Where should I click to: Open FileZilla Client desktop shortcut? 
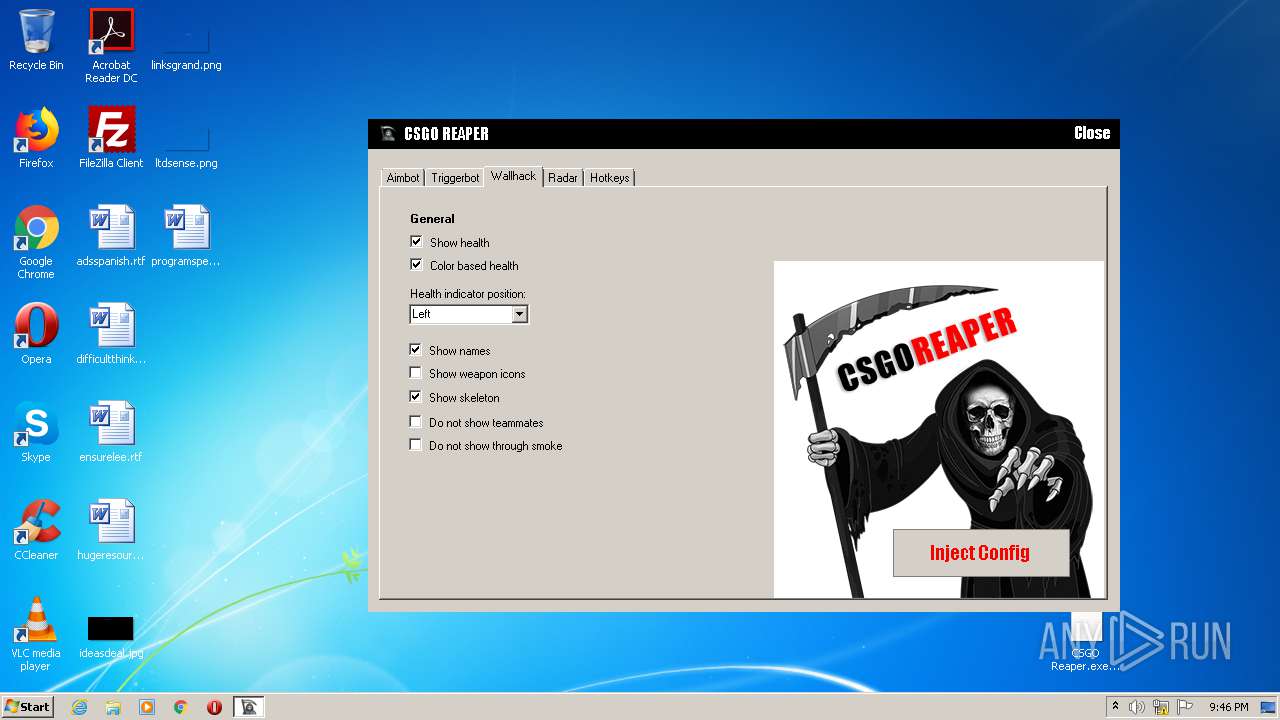click(111, 138)
